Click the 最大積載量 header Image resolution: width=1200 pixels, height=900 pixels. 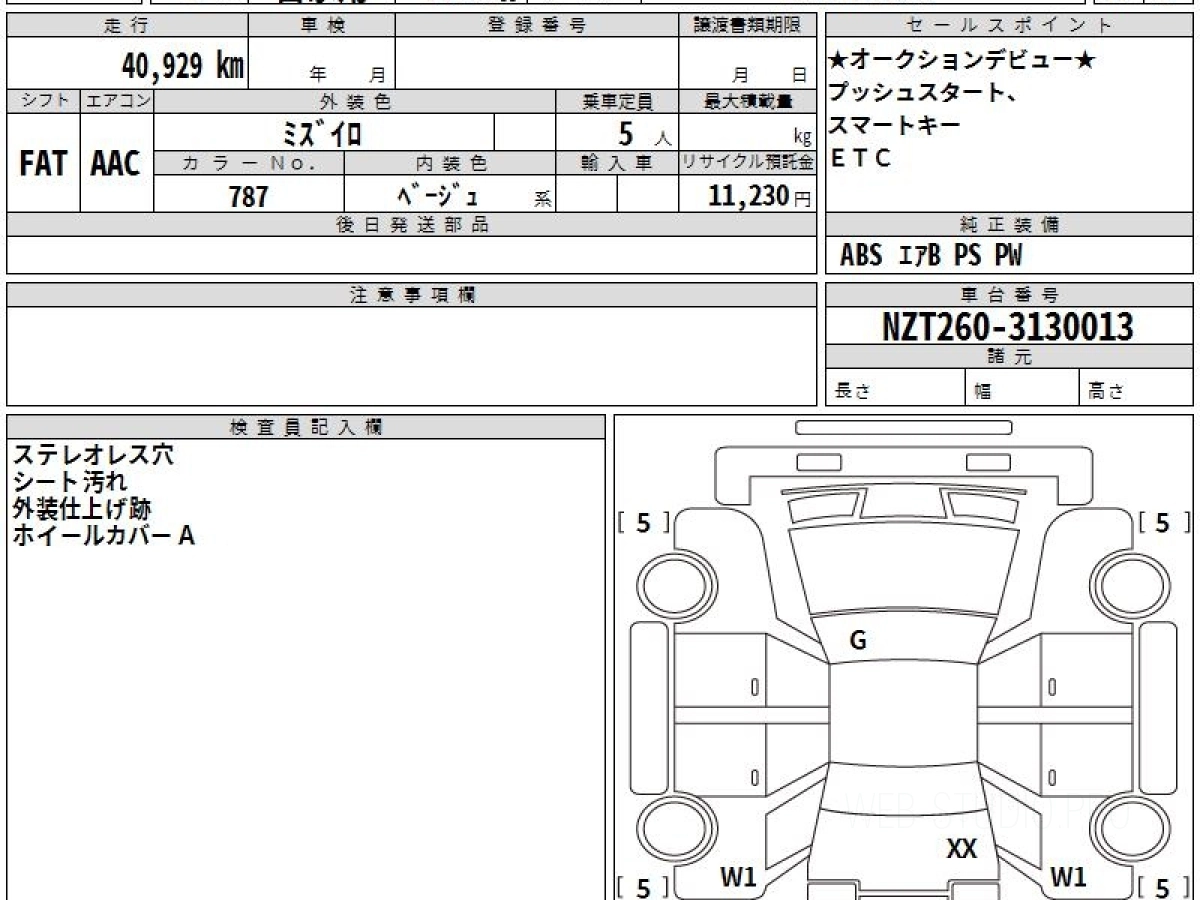click(x=748, y=101)
